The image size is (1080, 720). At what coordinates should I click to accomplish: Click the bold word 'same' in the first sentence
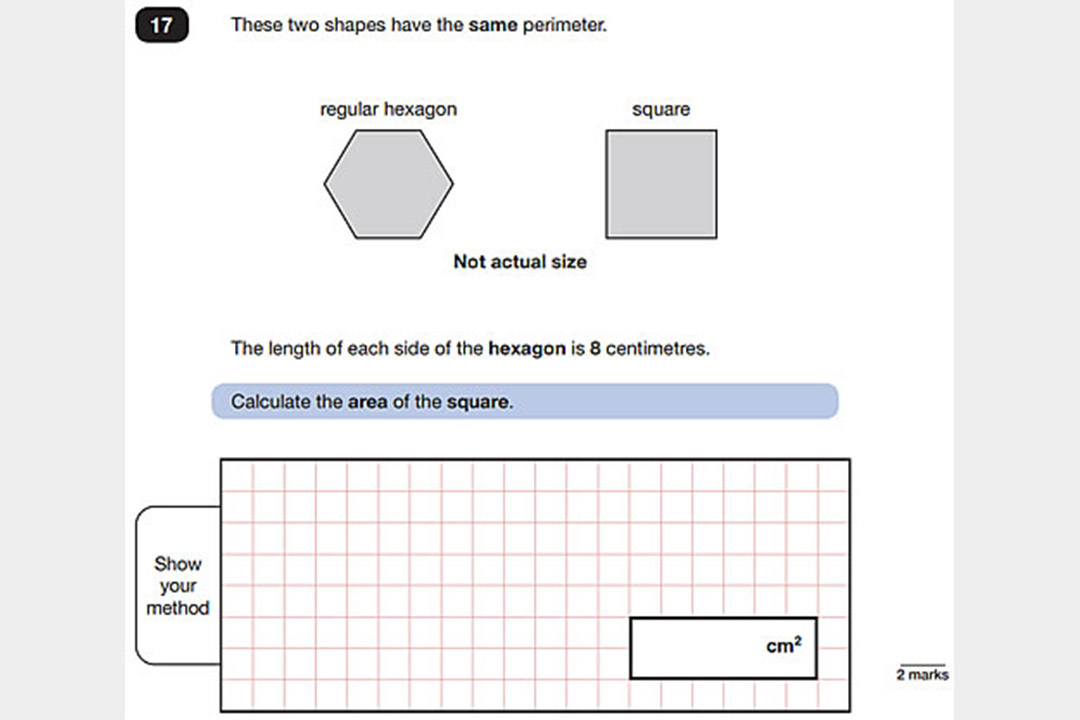click(493, 25)
